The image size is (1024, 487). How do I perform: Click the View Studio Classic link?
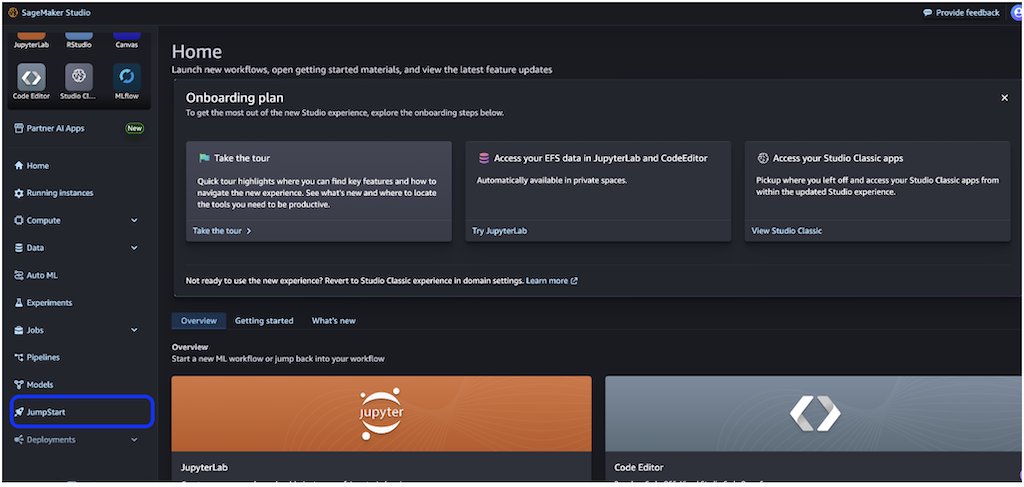(x=787, y=231)
